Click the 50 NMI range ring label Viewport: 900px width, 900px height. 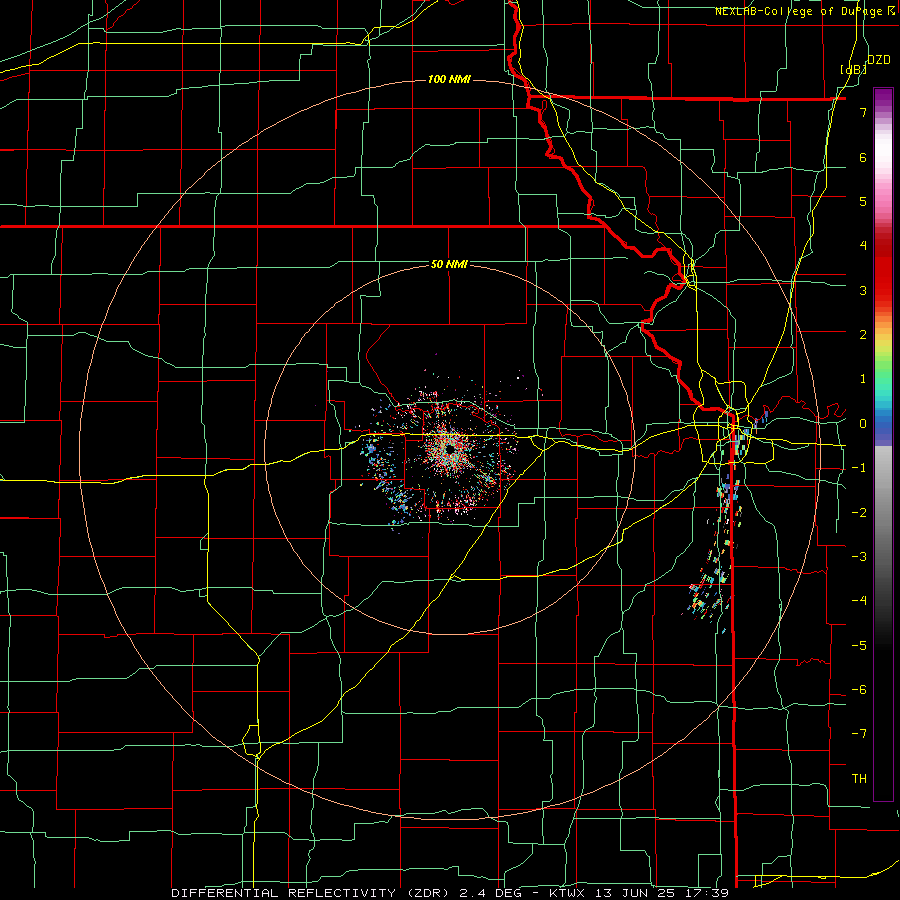click(x=449, y=264)
